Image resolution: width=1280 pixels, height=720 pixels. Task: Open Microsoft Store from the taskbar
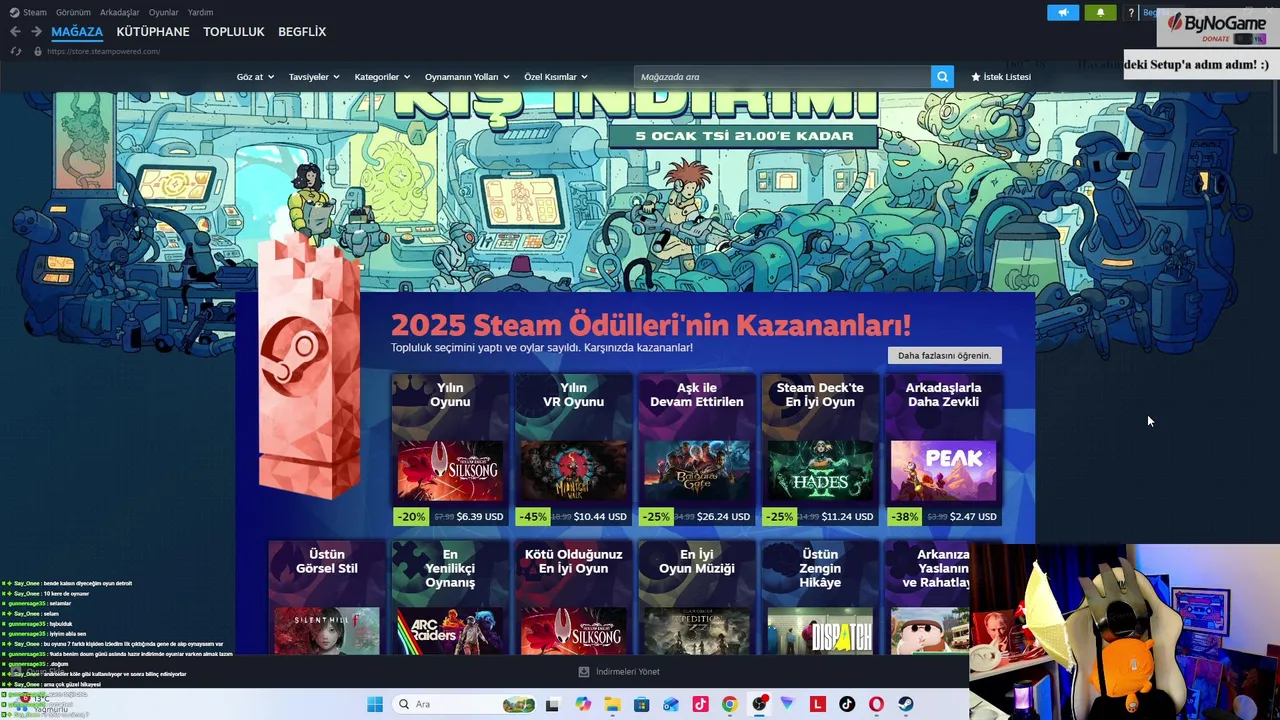click(642, 704)
